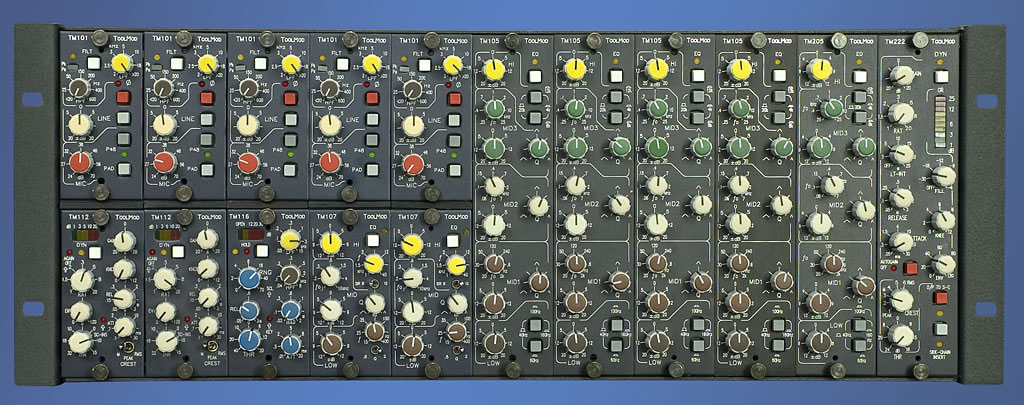Turn brown LOW knob on first TM105
Screen dimensions: 1024x405
(x=494, y=342)
